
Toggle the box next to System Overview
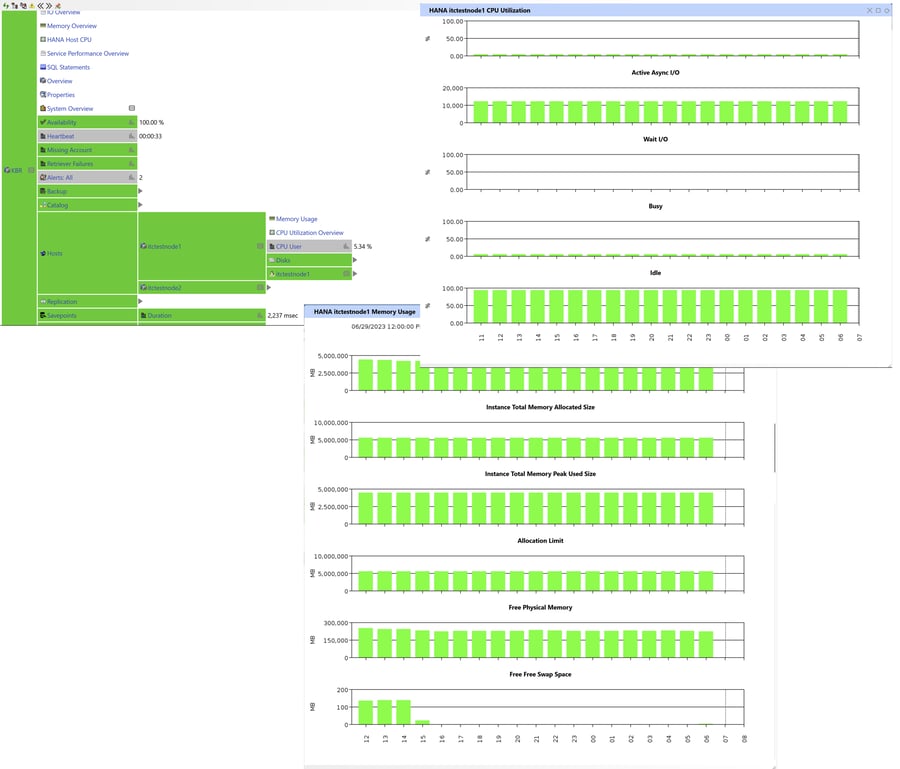click(x=131, y=108)
